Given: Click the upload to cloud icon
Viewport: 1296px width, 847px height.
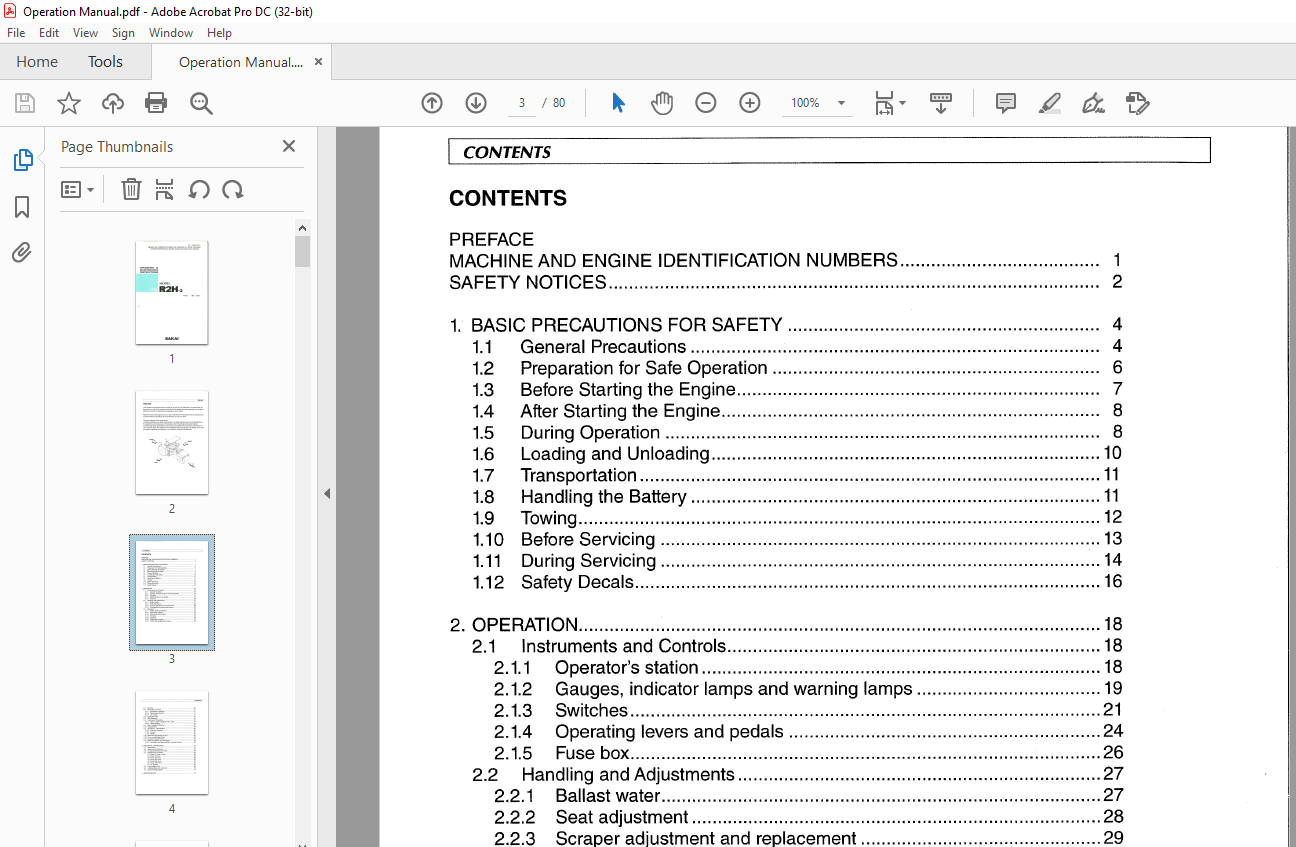Looking at the screenshot, I should point(113,103).
